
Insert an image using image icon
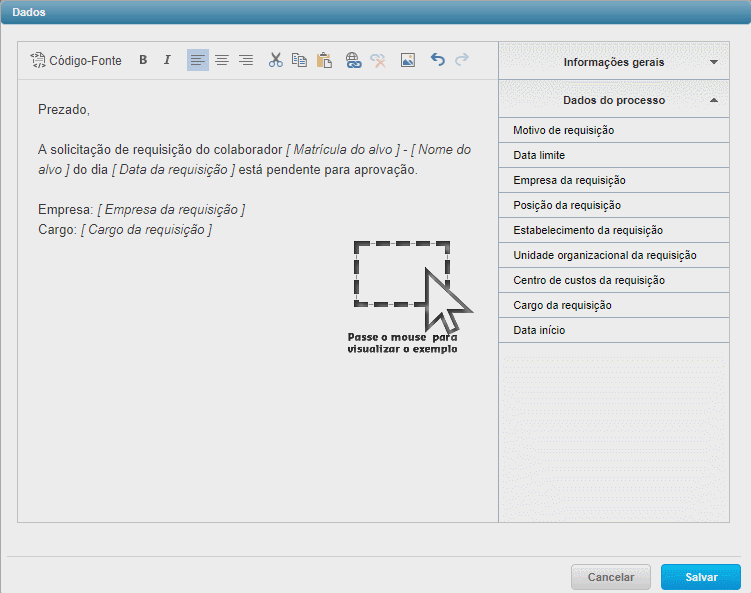click(x=407, y=60)
